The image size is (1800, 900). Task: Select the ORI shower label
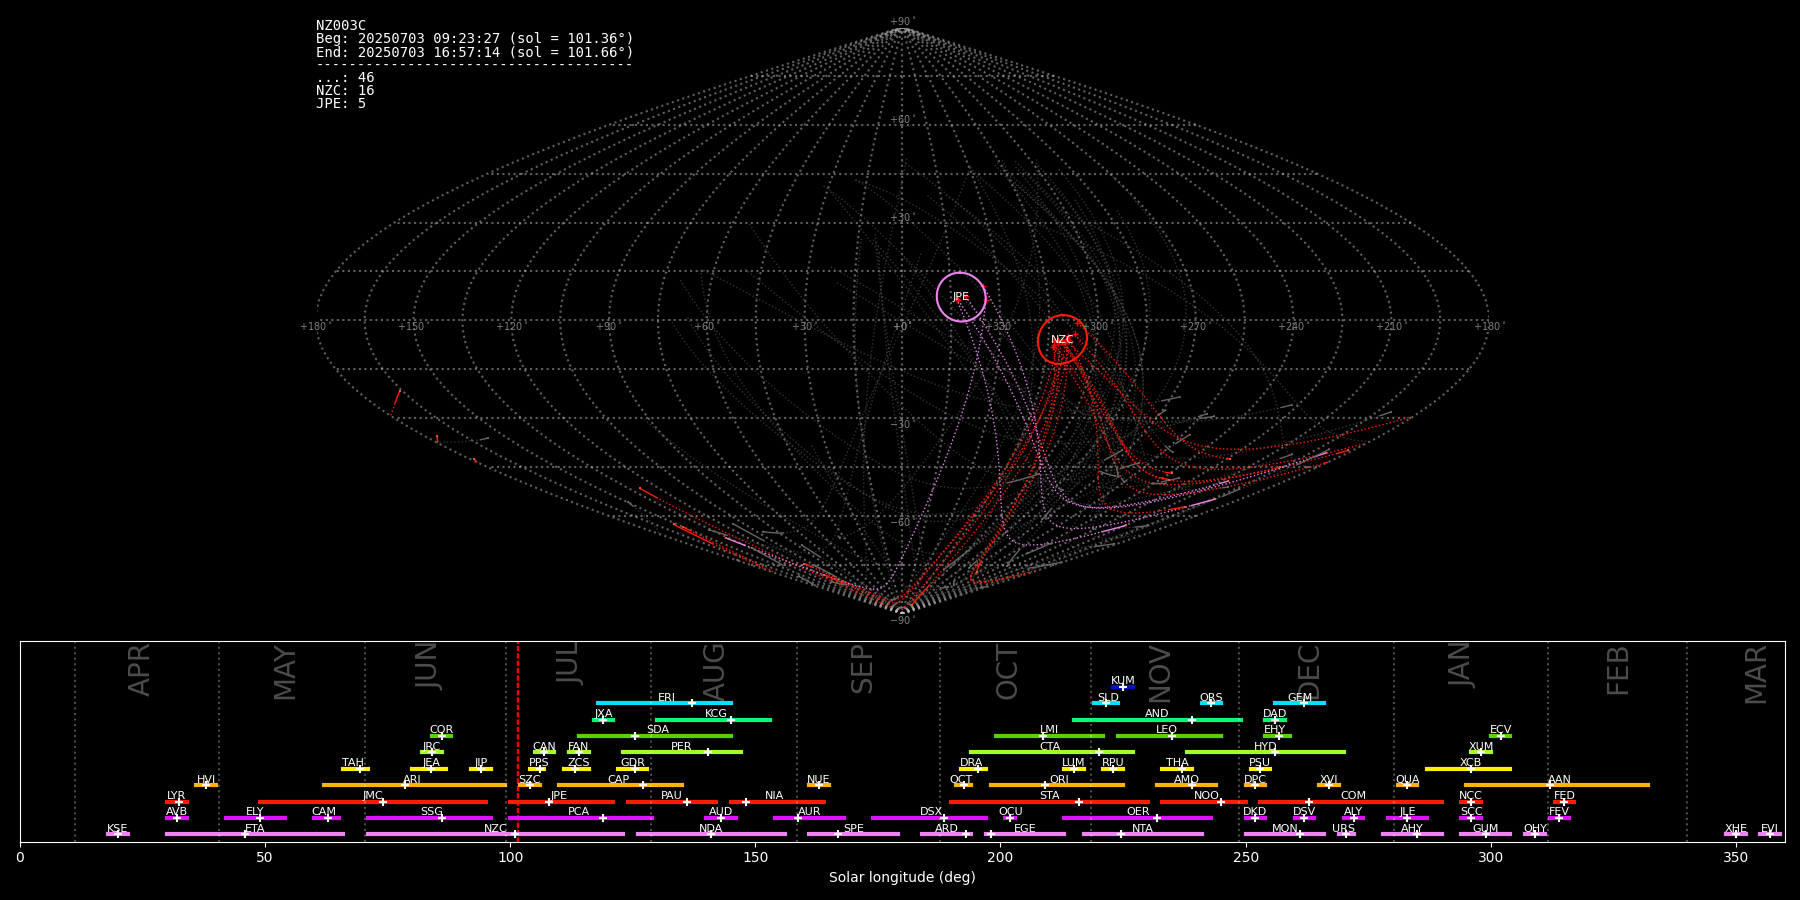coord(1059,780)
